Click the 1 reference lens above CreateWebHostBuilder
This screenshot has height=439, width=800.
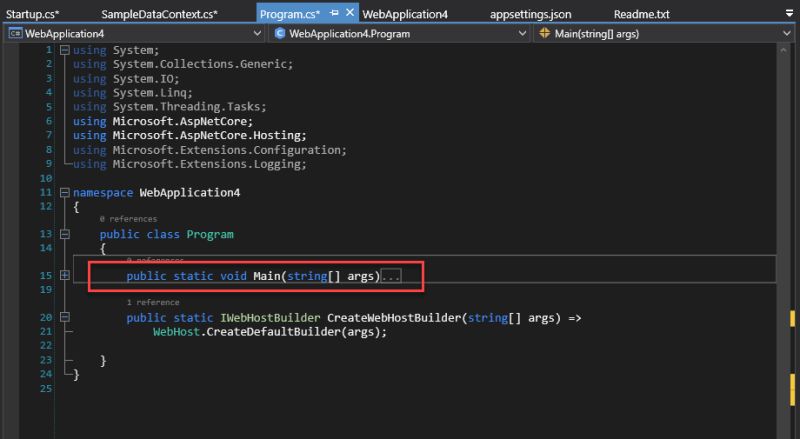coord(153,303)
